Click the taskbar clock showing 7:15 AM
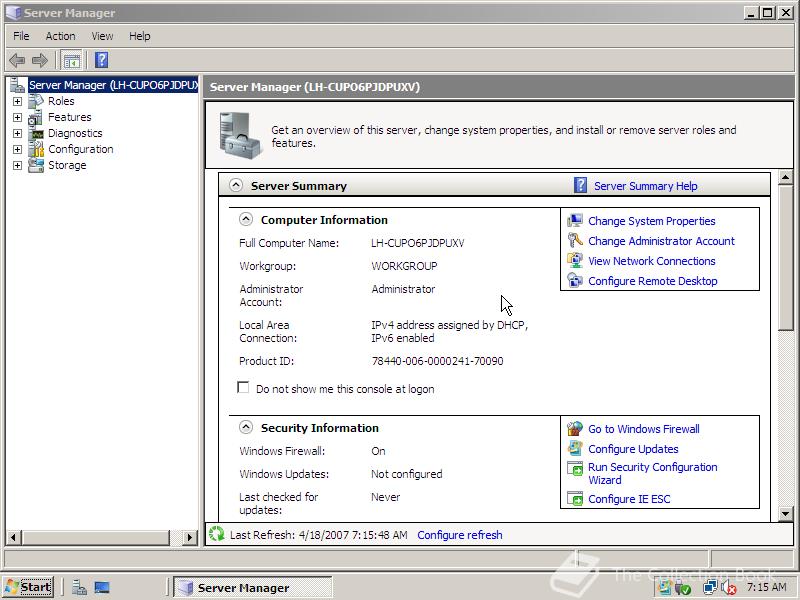This screenshot has width=800, height=600. point(767,587)
